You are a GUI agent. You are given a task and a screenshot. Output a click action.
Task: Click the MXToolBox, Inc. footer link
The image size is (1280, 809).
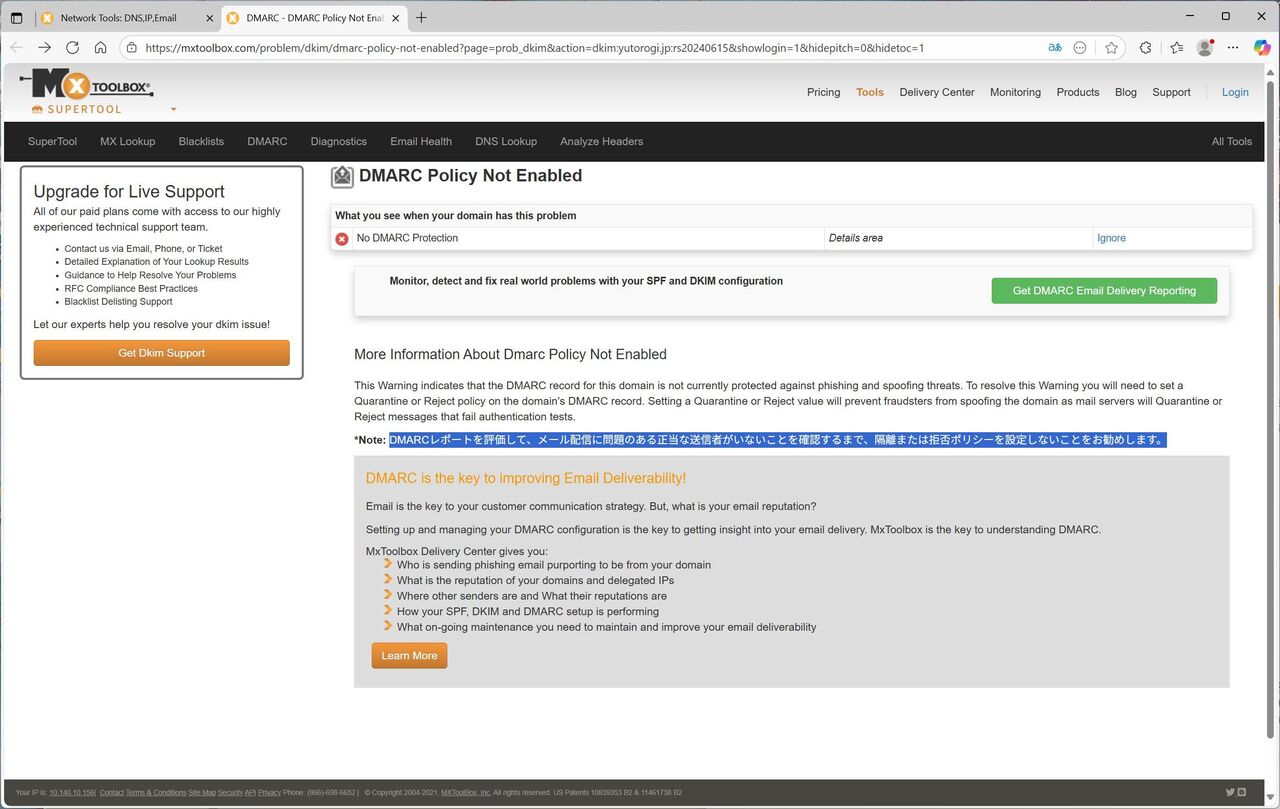pos(466,793)
